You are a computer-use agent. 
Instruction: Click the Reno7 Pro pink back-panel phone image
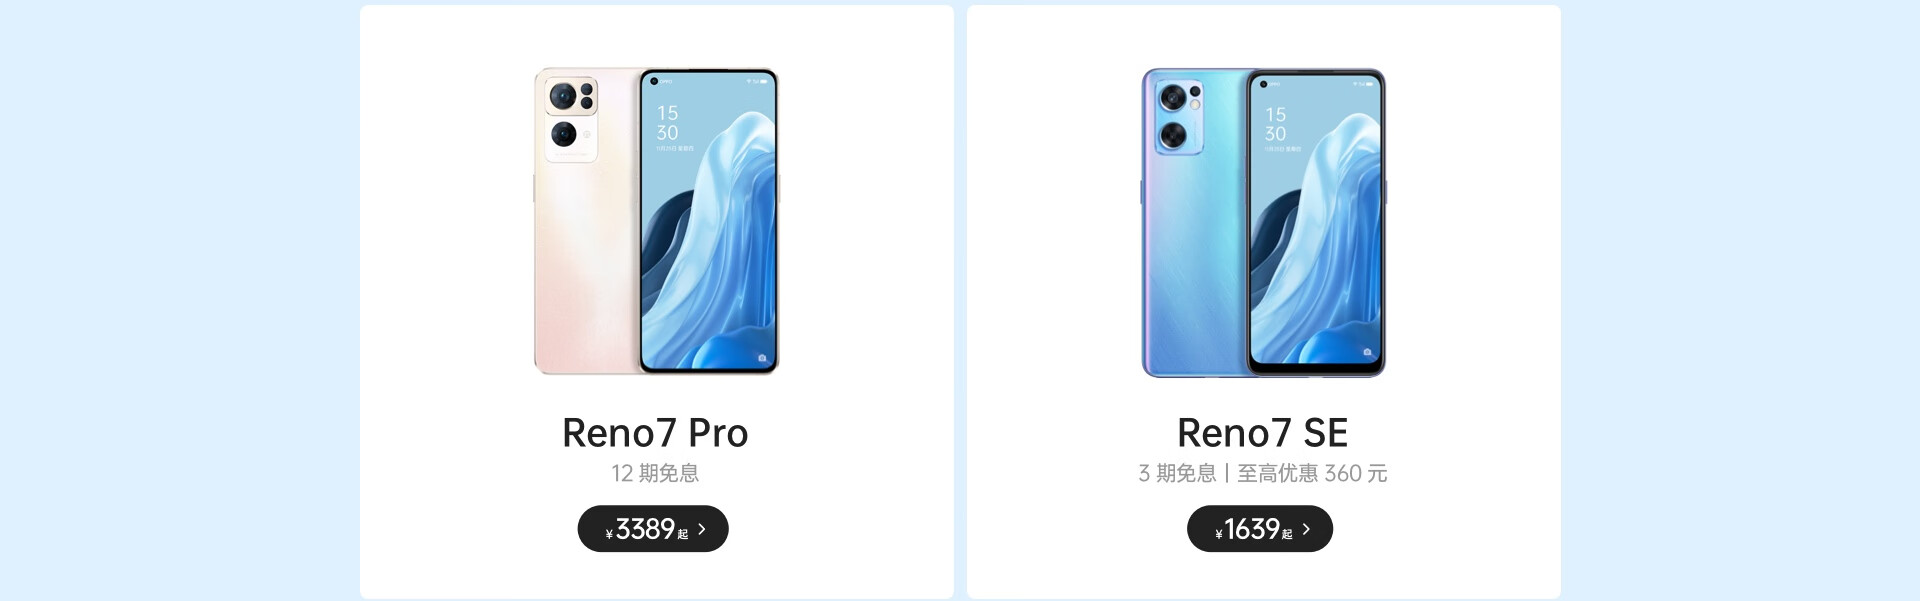click(587, 221)
